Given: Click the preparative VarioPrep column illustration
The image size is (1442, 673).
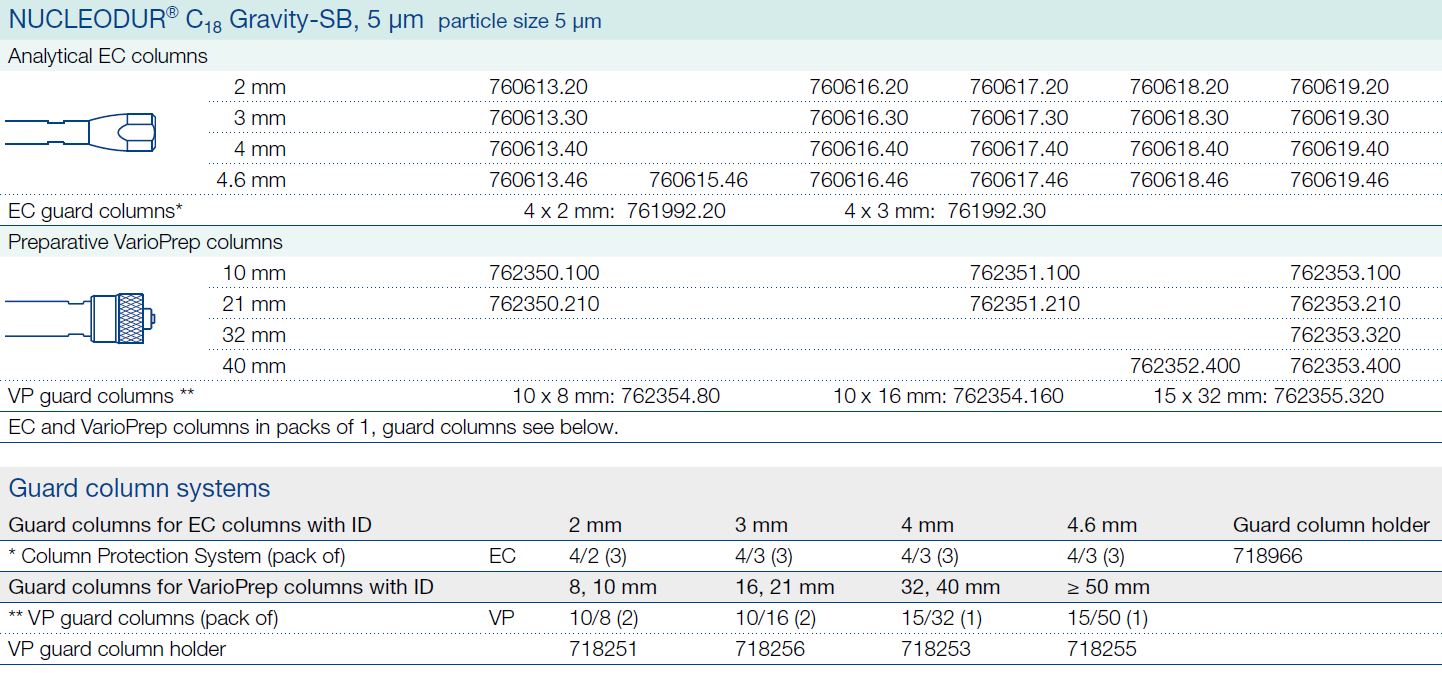Looking at the screenshot, I should [x=83, y=318].
